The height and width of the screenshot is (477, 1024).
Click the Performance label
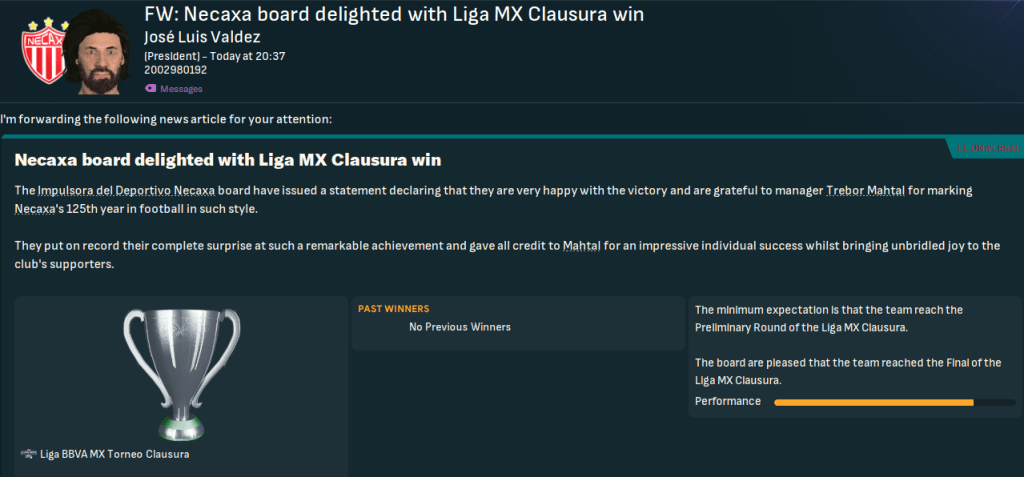point(727,401)
